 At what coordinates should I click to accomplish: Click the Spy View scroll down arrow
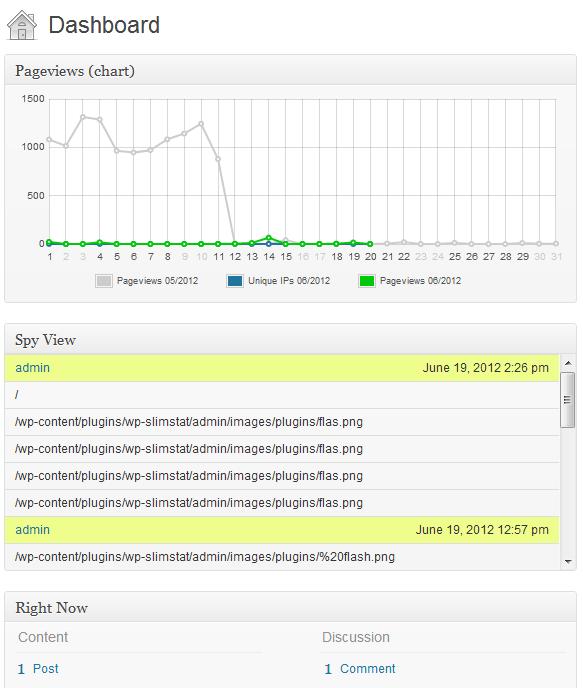[568, 562]
